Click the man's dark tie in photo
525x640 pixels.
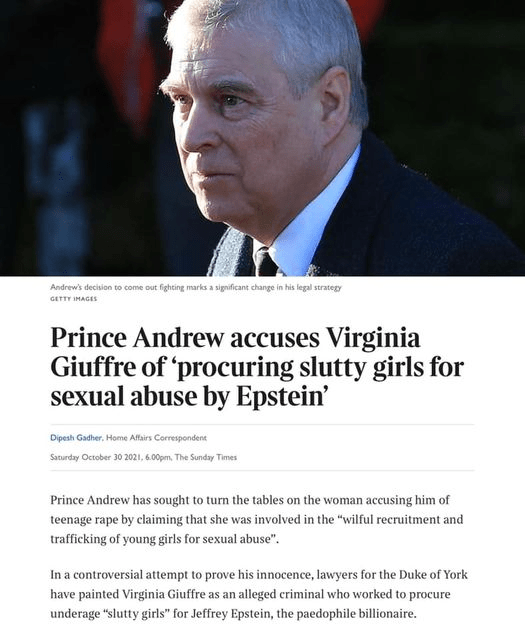265,262
